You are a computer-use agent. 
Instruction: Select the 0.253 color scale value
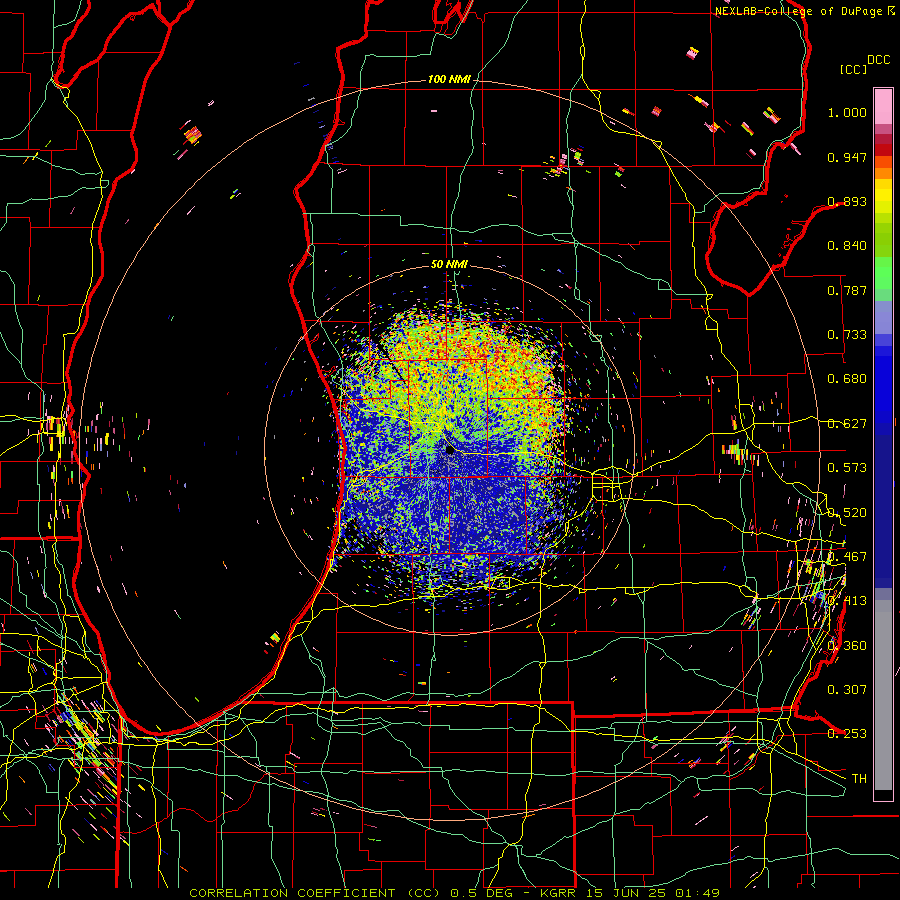pos(847,734)
